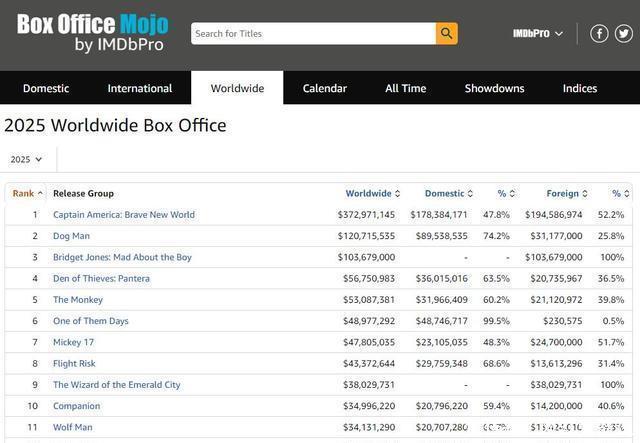Click the orange search magnifier button
Image resolution: width=640 pixels, height=443 pixels.
coord(447,34)
